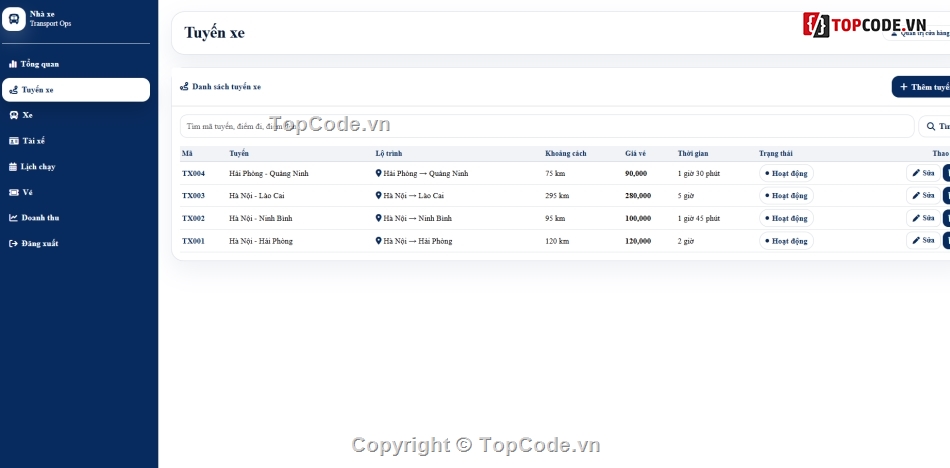Click route name Hà Nội - Hải Phòng
The height and width of the screenshot is (468, 950).
tap(261, 241)
